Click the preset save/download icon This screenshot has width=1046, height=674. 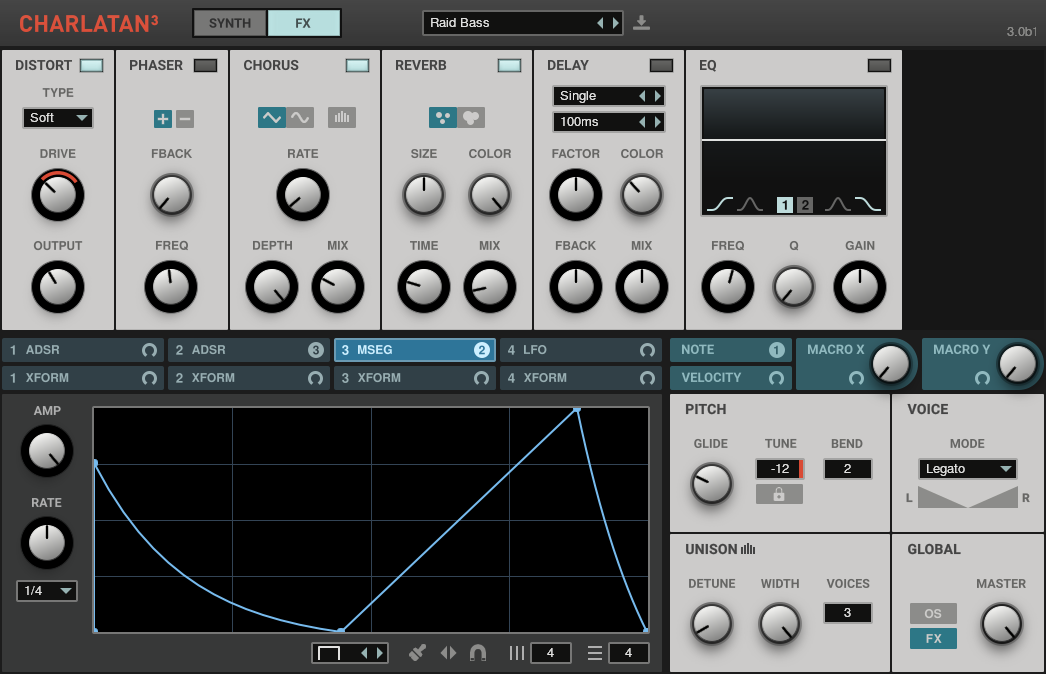[642, 23]
